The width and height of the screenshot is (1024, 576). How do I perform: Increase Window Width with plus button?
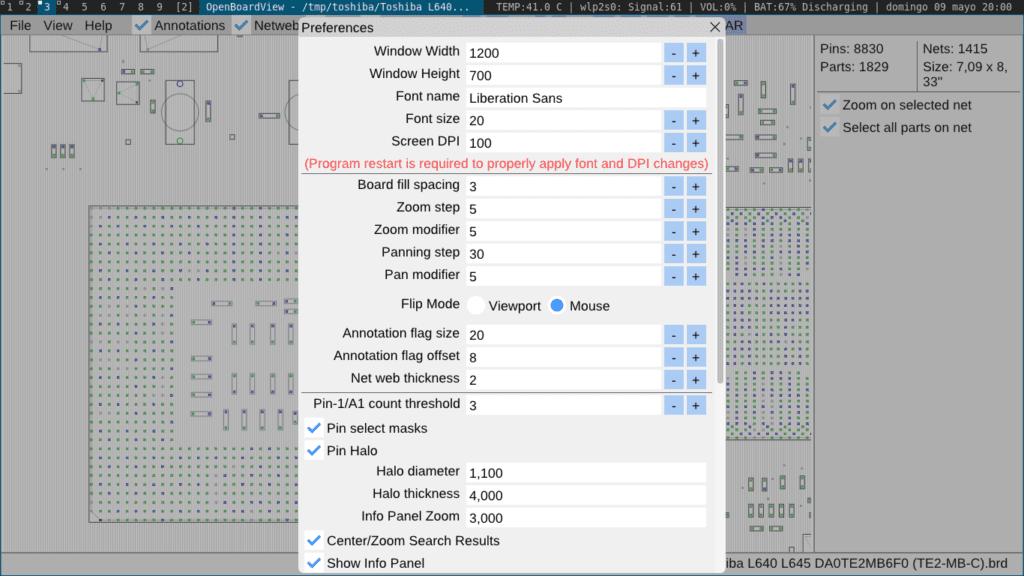pyautogui.click(x=696, y=53)
